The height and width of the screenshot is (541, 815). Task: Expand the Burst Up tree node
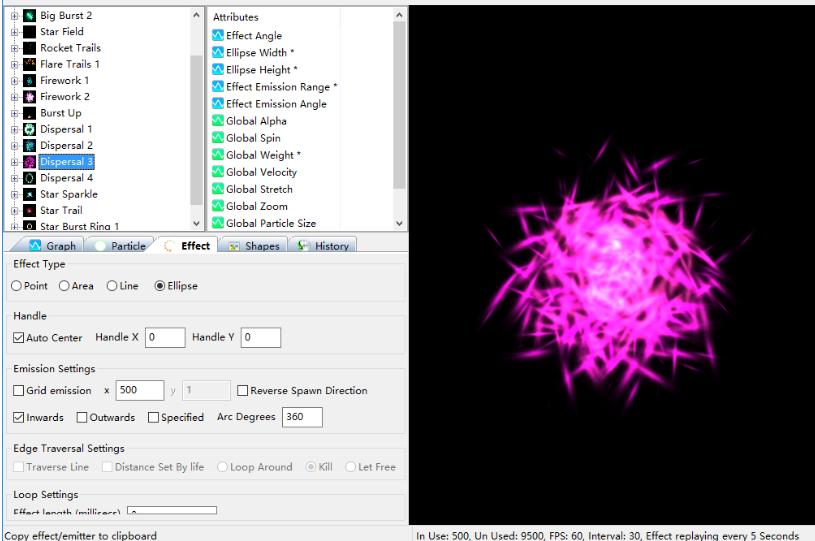(15, 113)
